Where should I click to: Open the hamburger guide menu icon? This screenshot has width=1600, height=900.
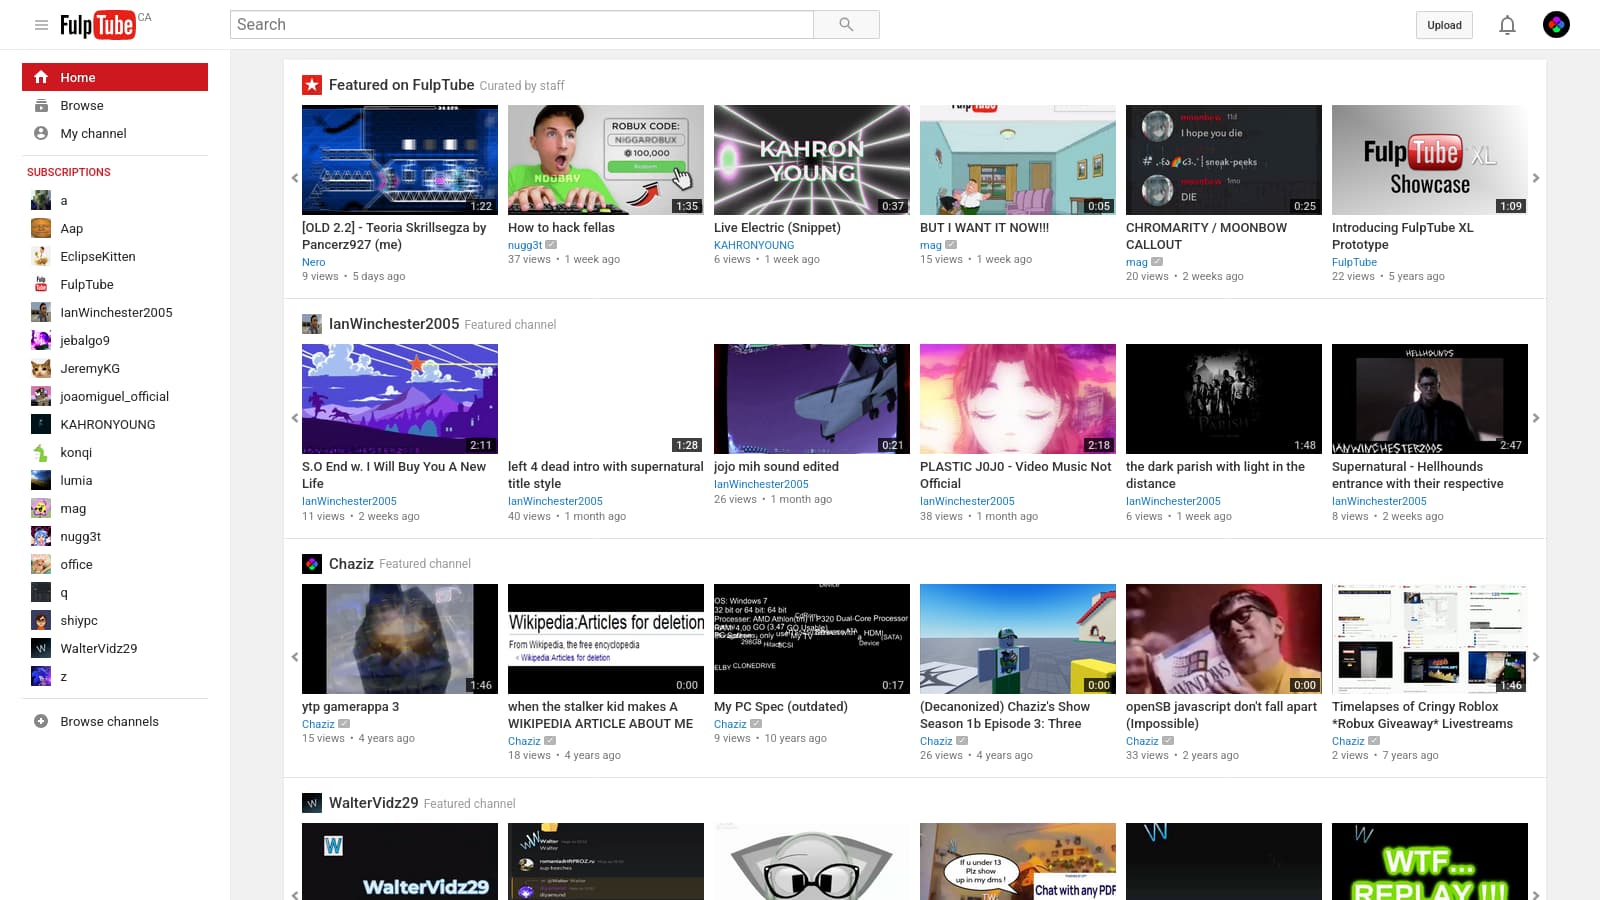tap(41, 25)
